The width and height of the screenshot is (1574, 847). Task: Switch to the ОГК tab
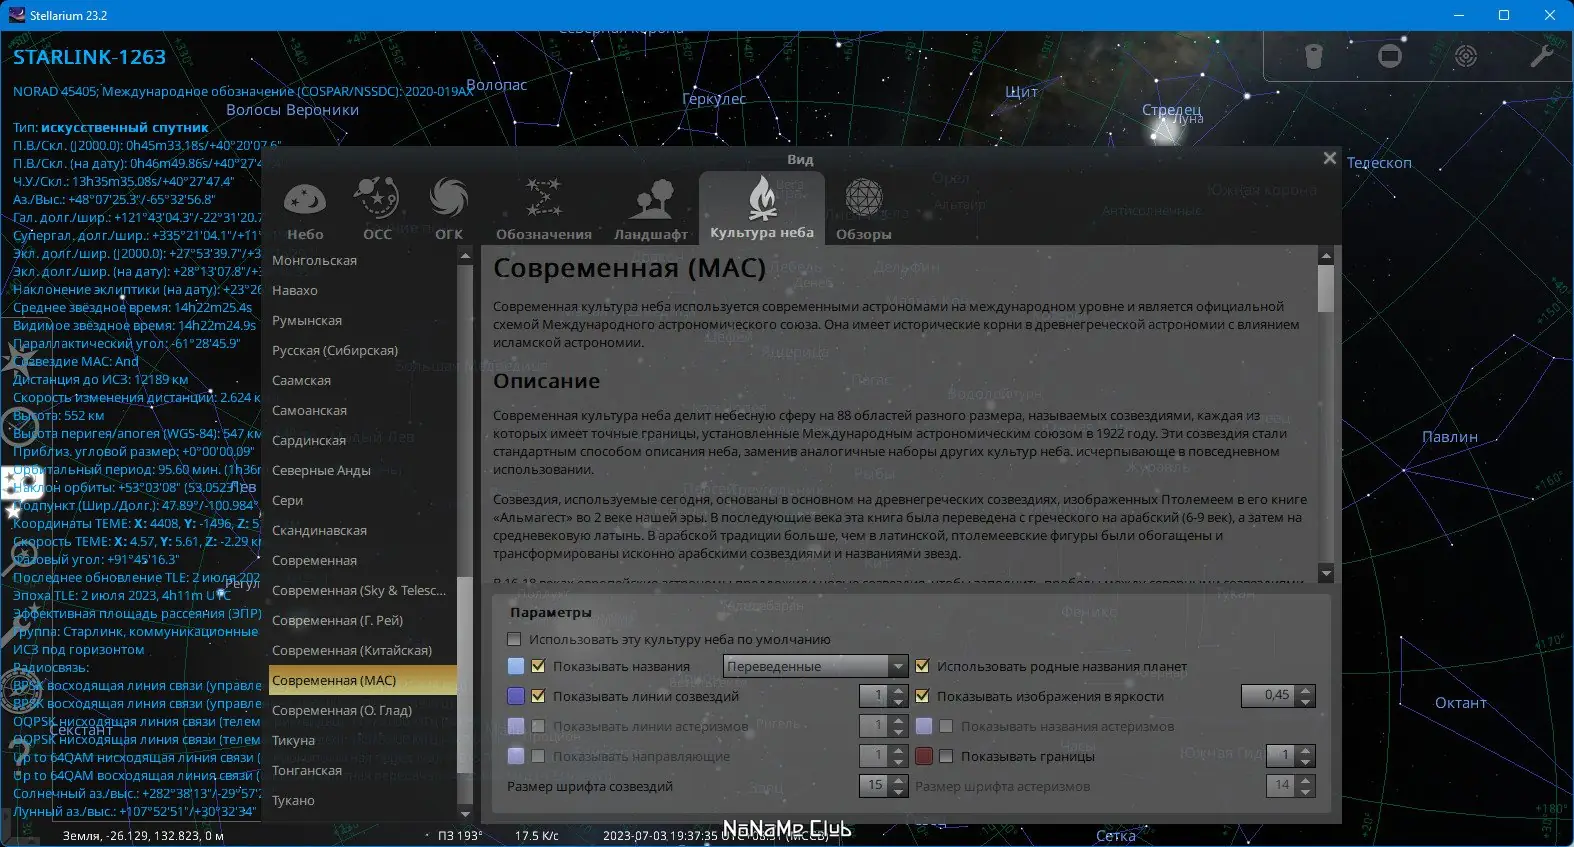coord(449,209)
